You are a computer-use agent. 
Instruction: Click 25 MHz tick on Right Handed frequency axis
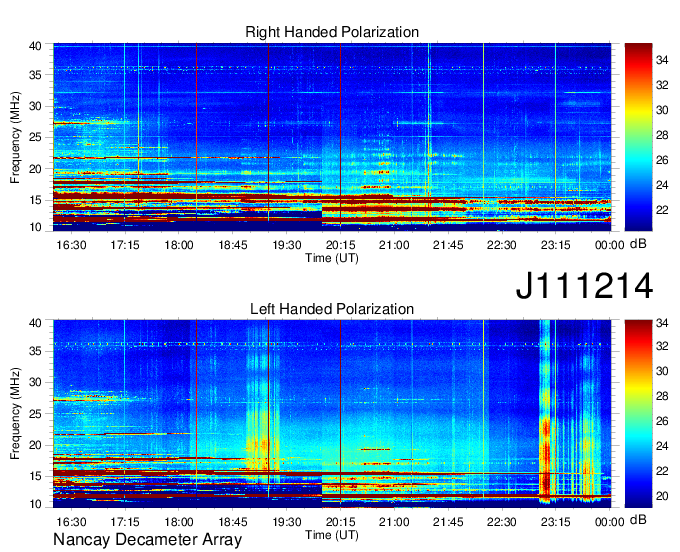tap(35, 138)
